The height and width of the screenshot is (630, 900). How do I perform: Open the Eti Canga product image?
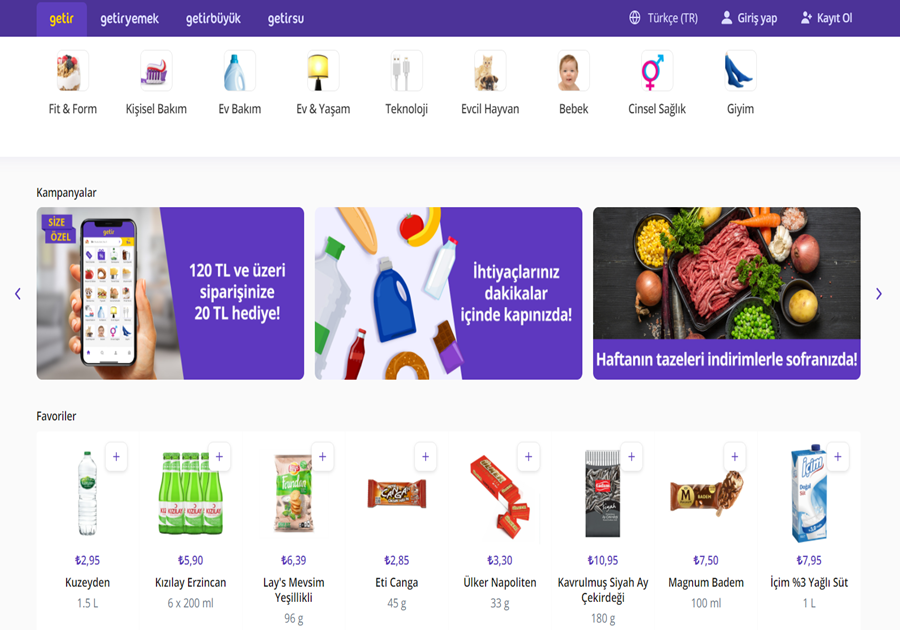coord(397,494)
